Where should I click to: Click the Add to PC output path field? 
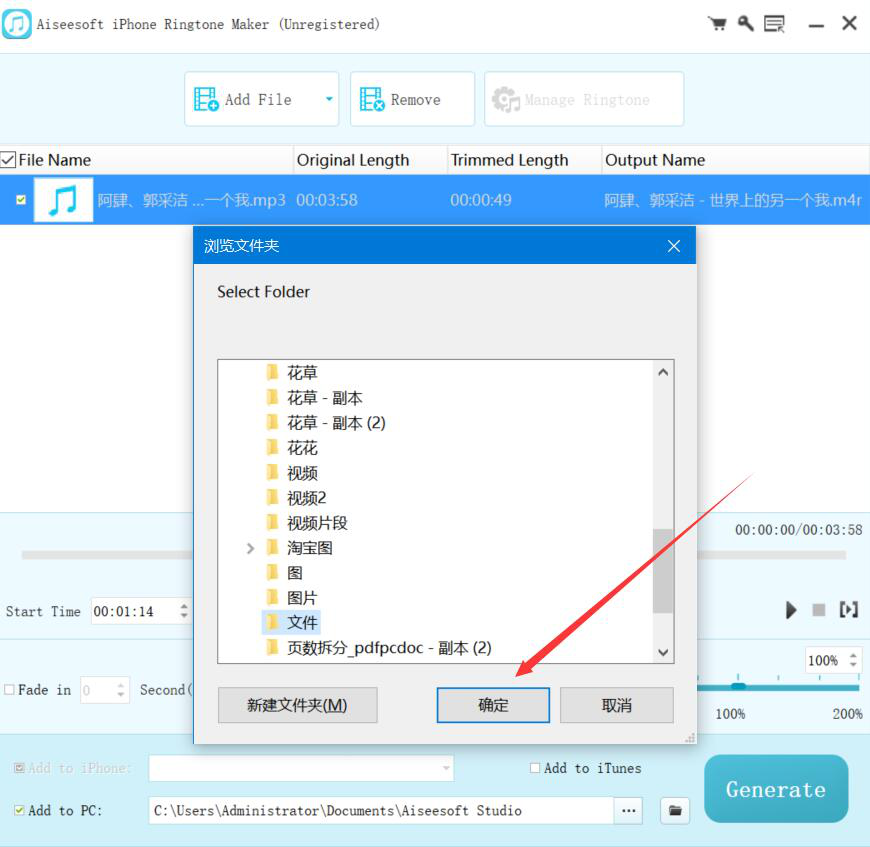[381, 810]
